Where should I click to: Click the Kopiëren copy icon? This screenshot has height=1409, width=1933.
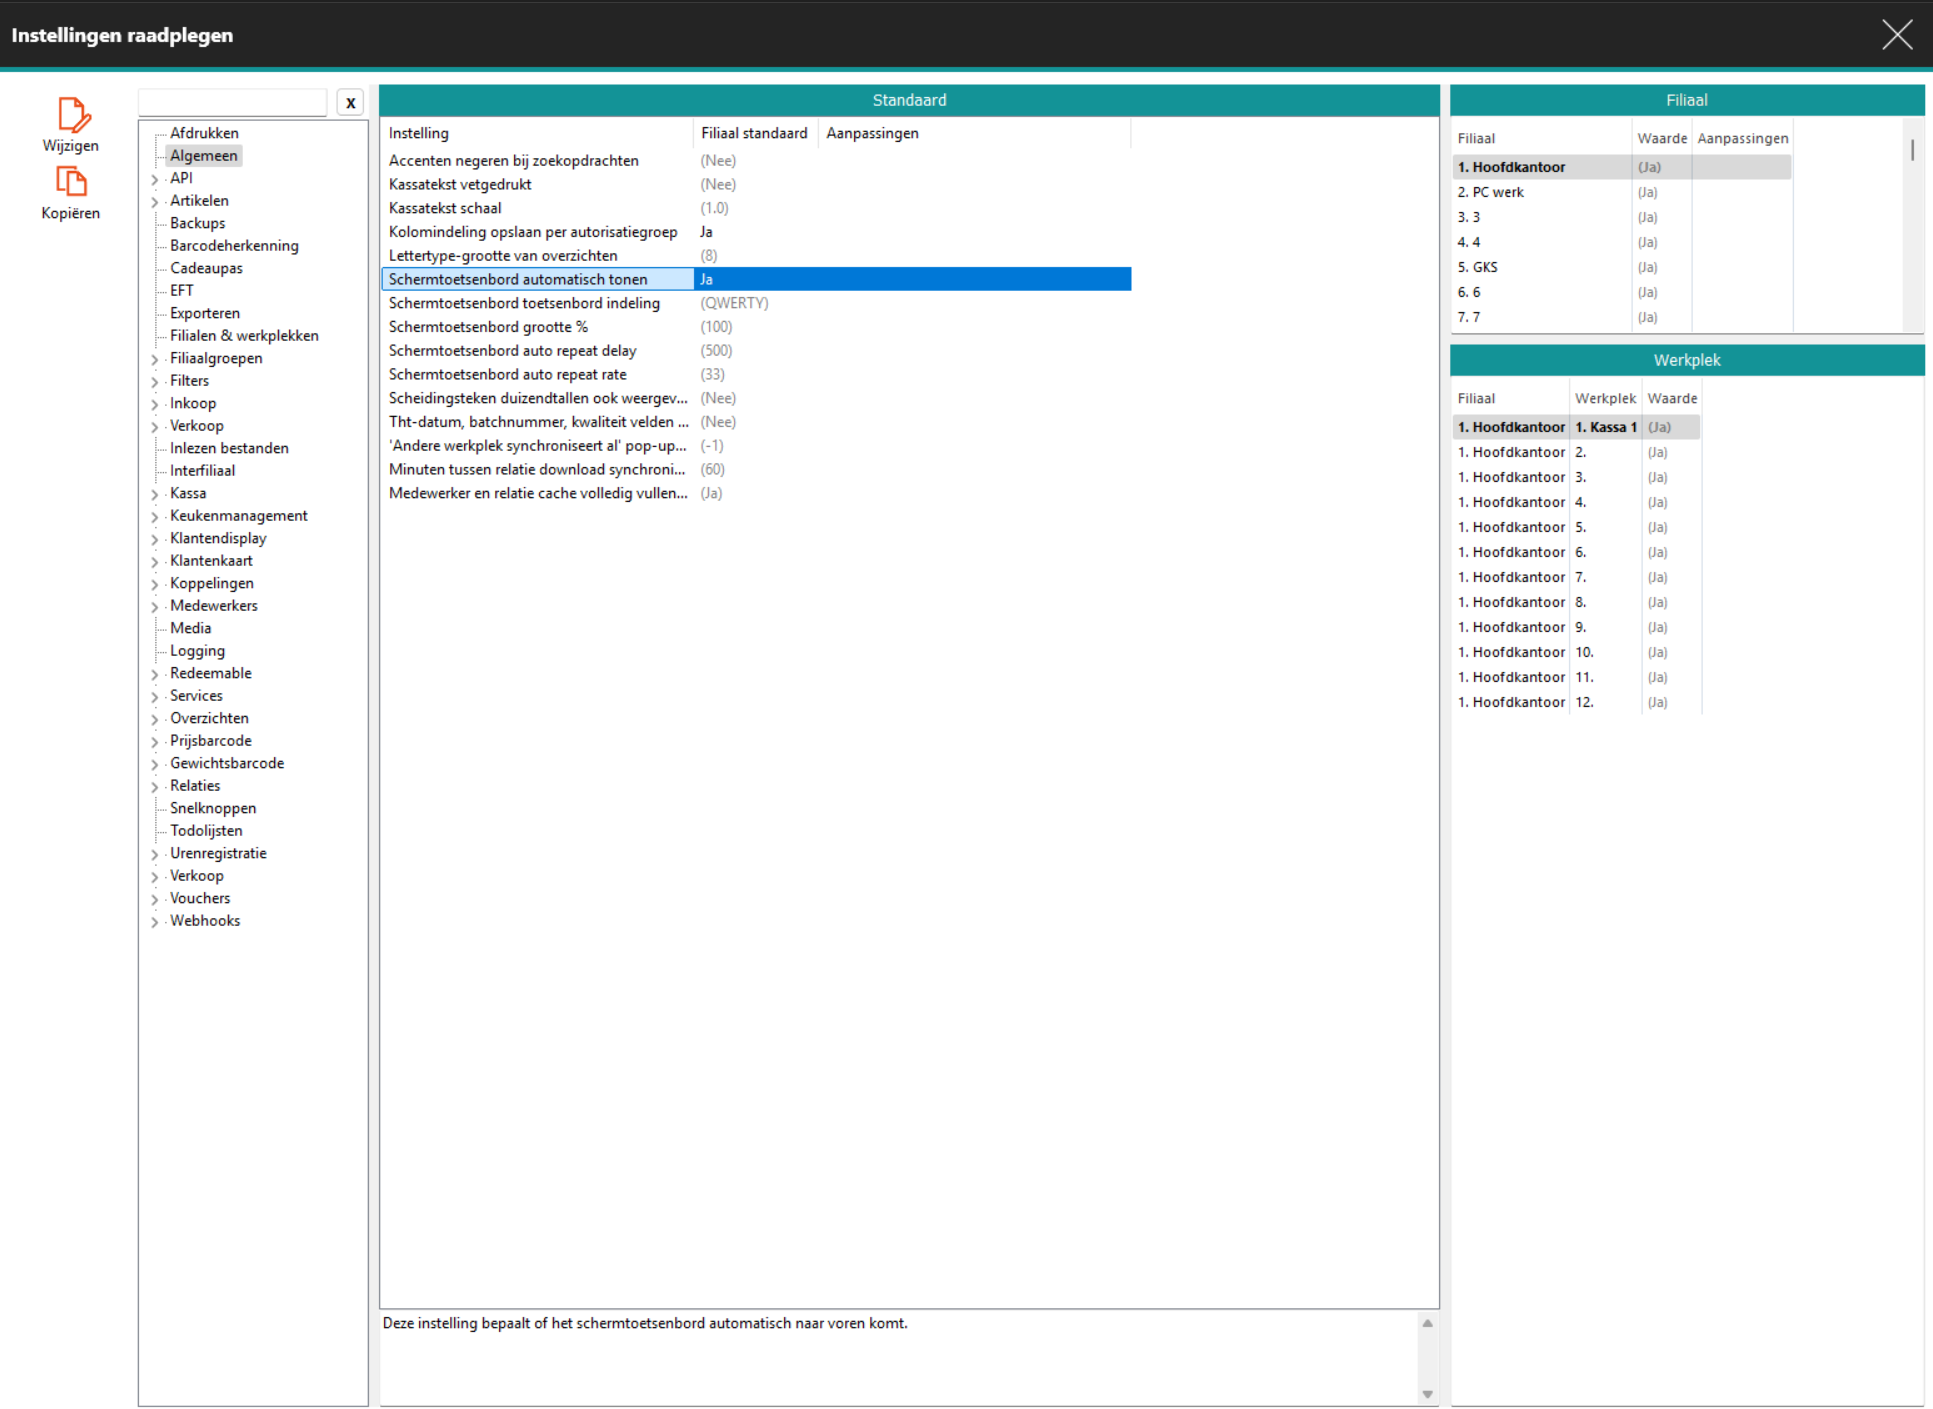[71, 183]
